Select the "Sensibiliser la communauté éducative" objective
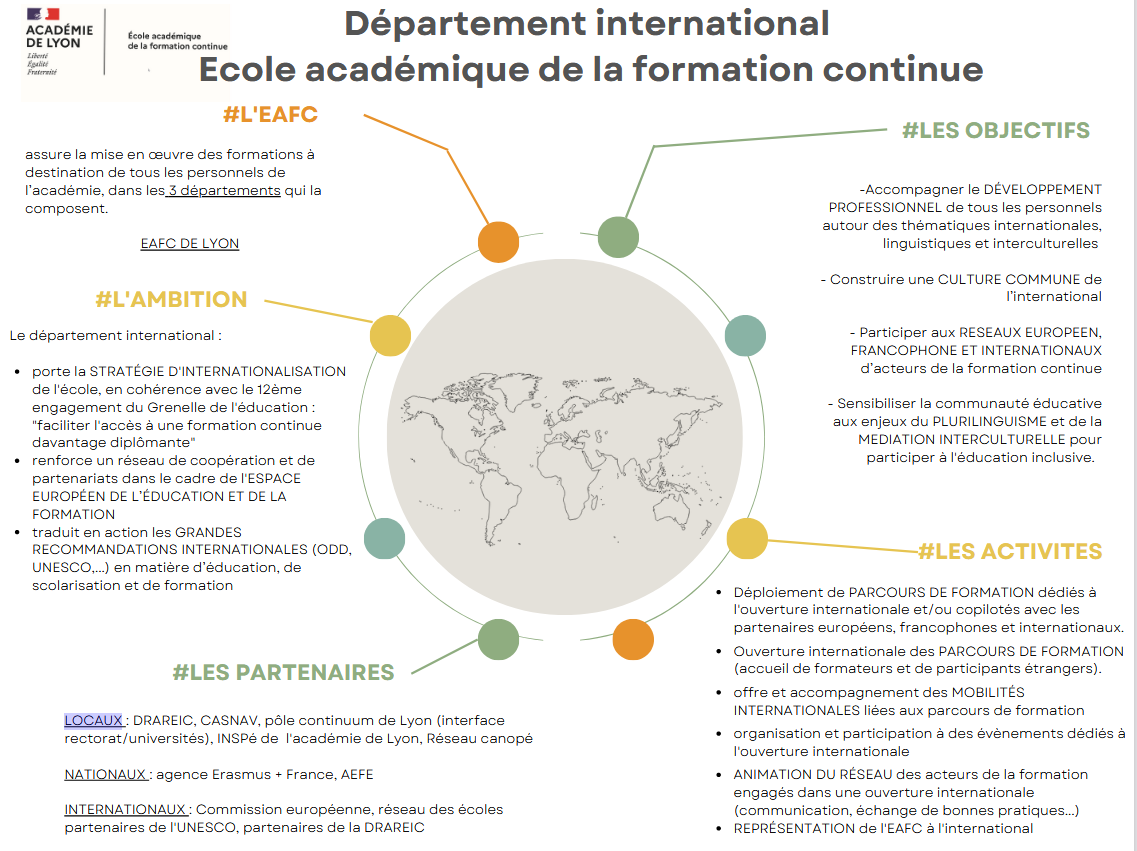Image resolution: width=1137 pixels, height=851 pixels. 964,431
